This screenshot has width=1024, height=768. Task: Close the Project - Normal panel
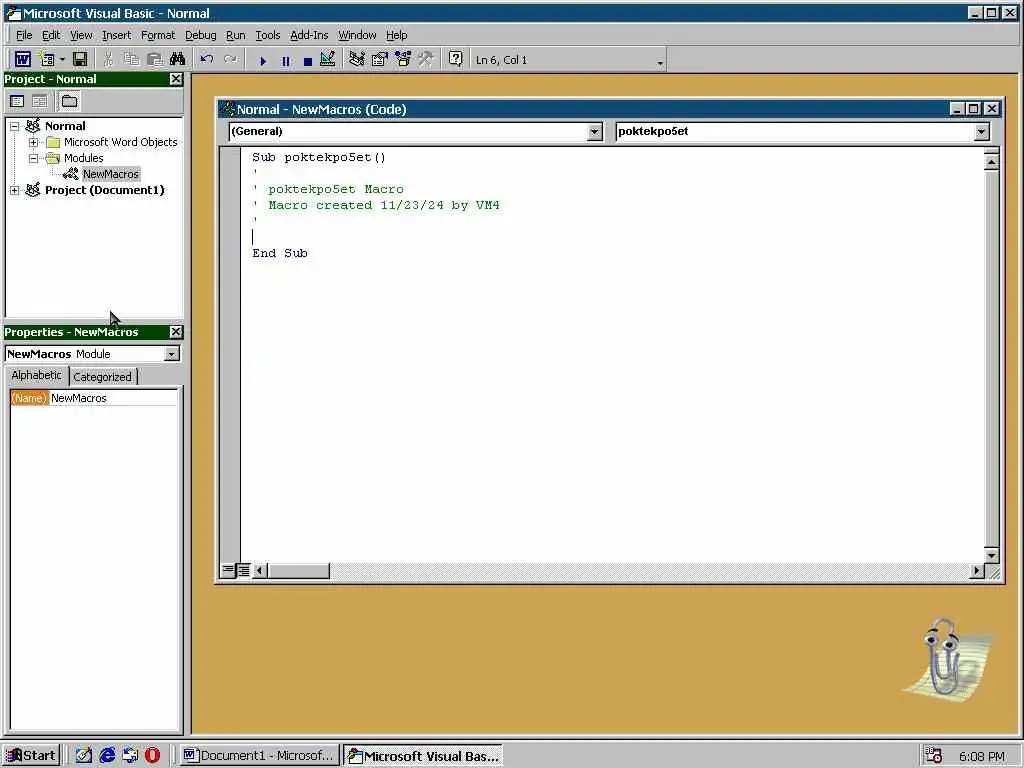pos(176,79)
